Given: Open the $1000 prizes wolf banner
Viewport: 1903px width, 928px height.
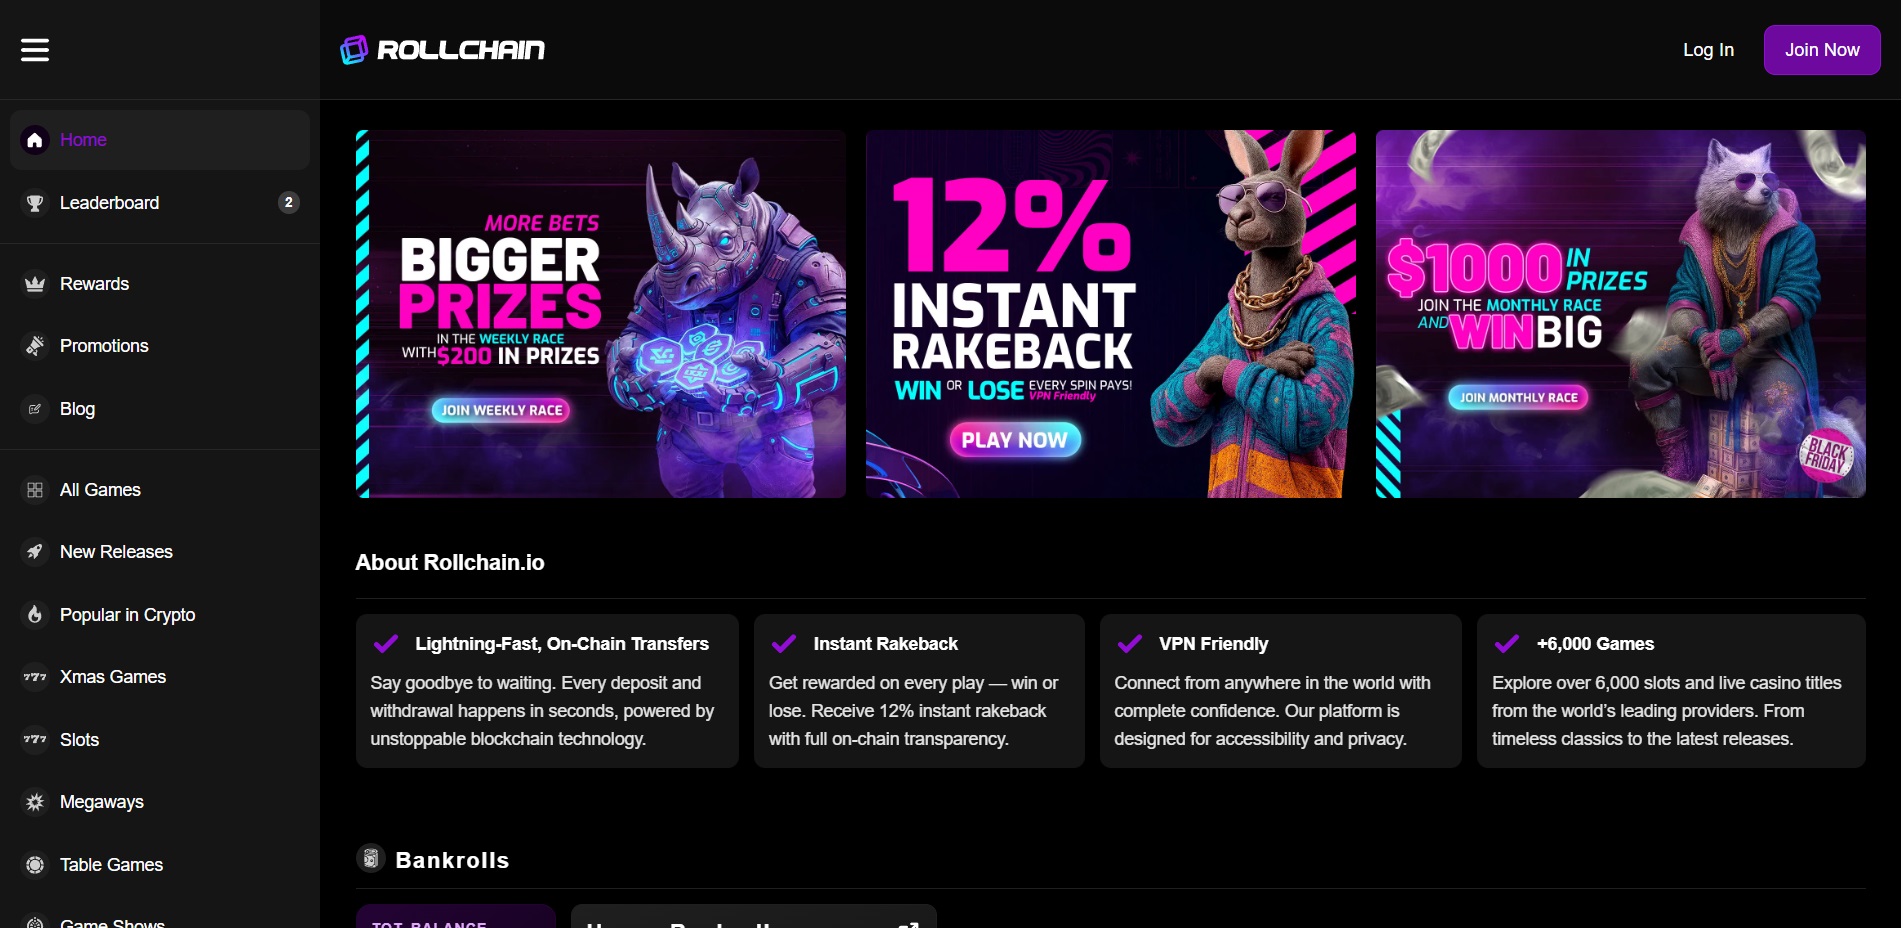Looking at the screenshot, I should 1620,314.
